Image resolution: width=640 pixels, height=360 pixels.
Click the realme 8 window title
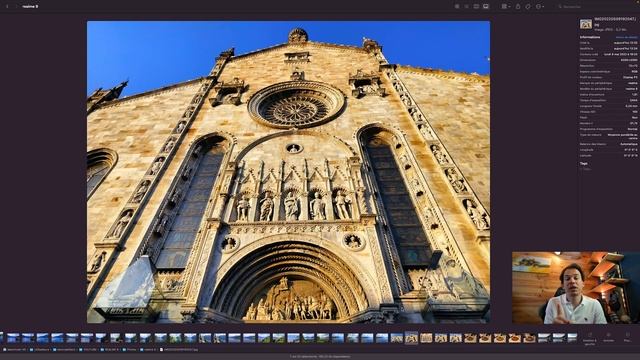coord(30,7)
